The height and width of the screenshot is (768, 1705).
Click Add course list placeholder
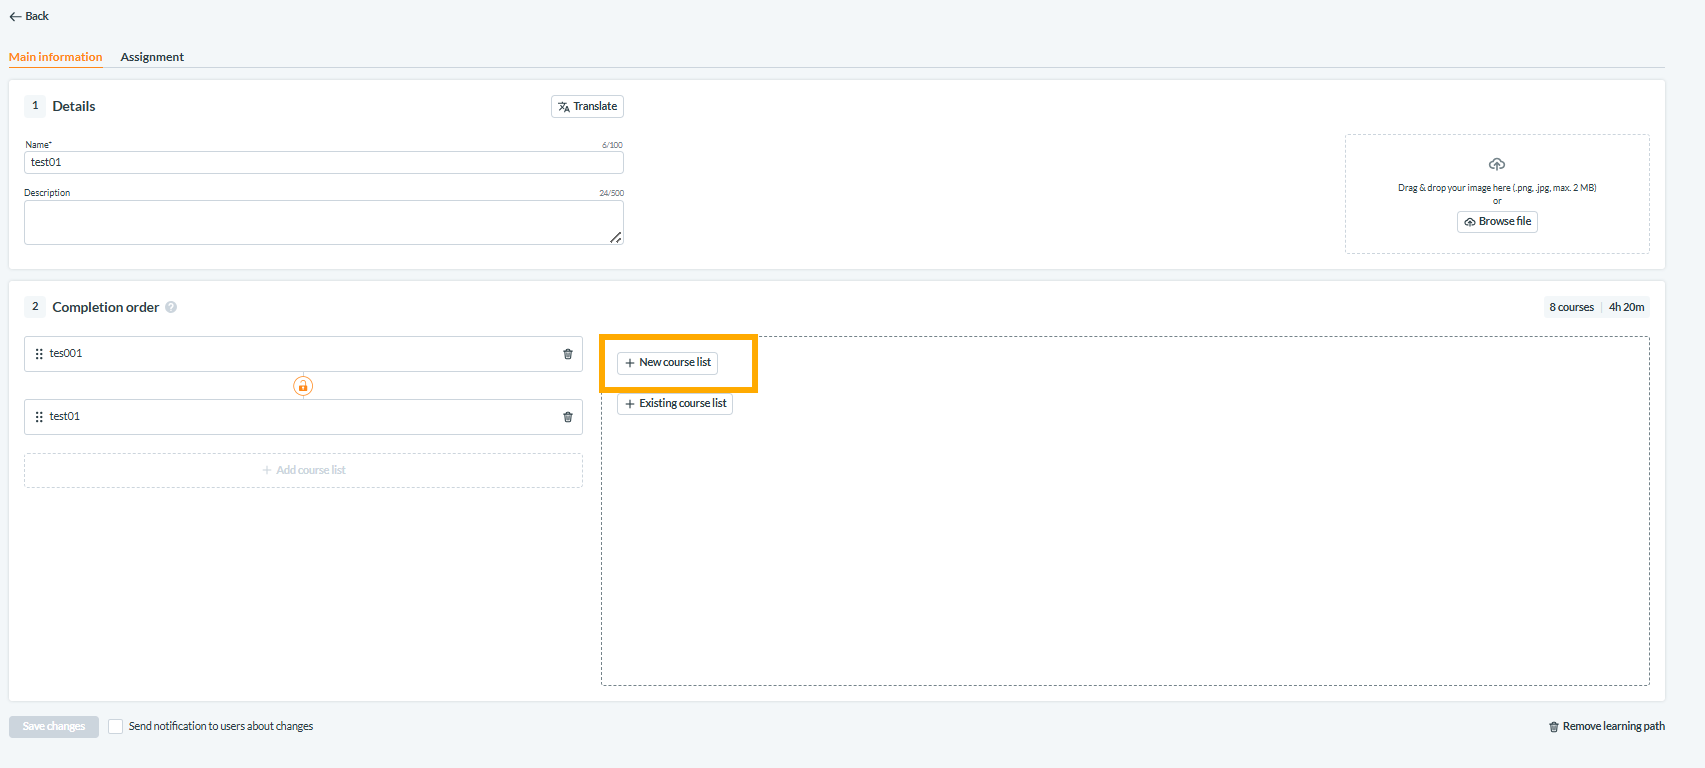pos(303,470)
